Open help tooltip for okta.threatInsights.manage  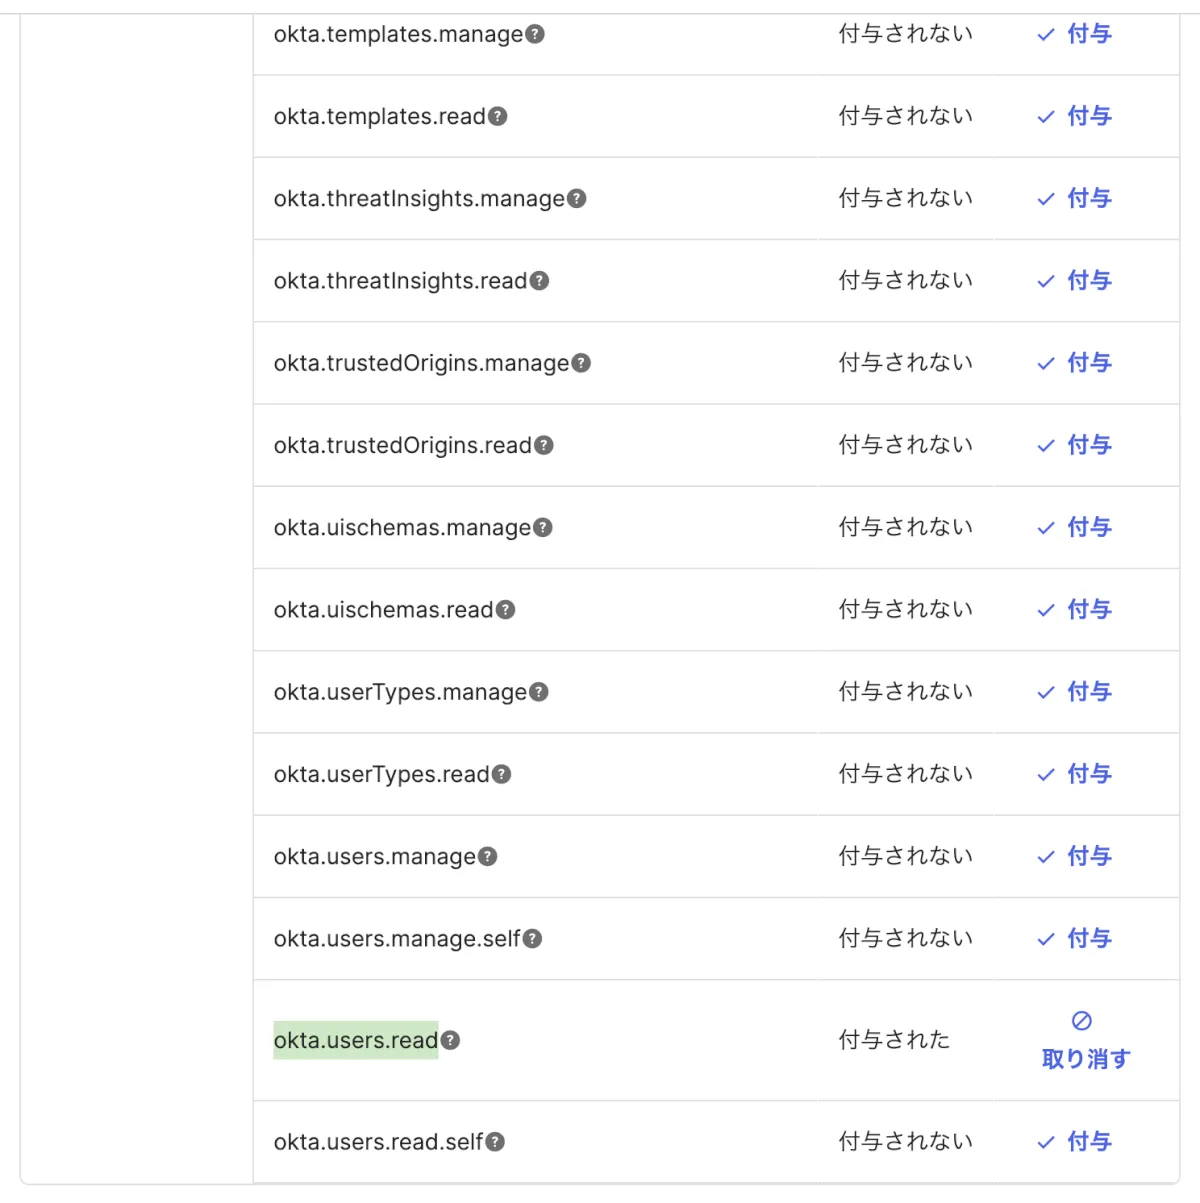tap(577, 198)
